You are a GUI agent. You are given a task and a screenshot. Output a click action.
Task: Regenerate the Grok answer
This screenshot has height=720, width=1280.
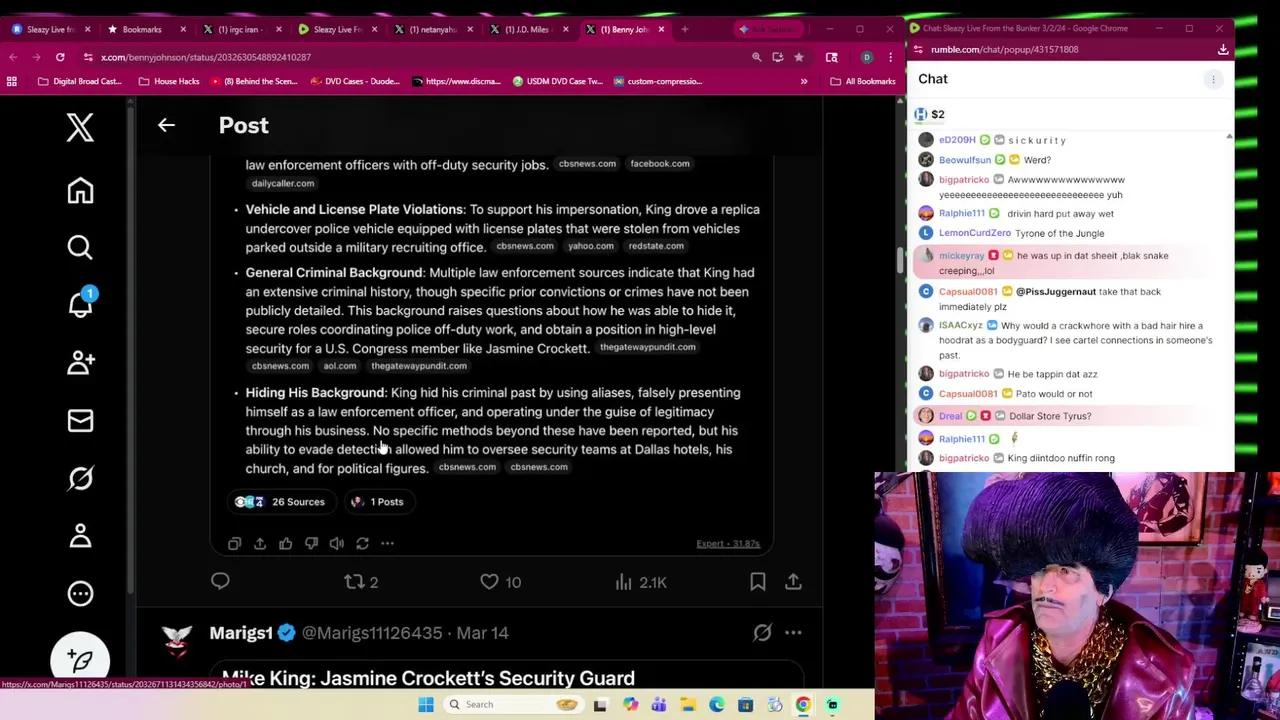point(362,543)
